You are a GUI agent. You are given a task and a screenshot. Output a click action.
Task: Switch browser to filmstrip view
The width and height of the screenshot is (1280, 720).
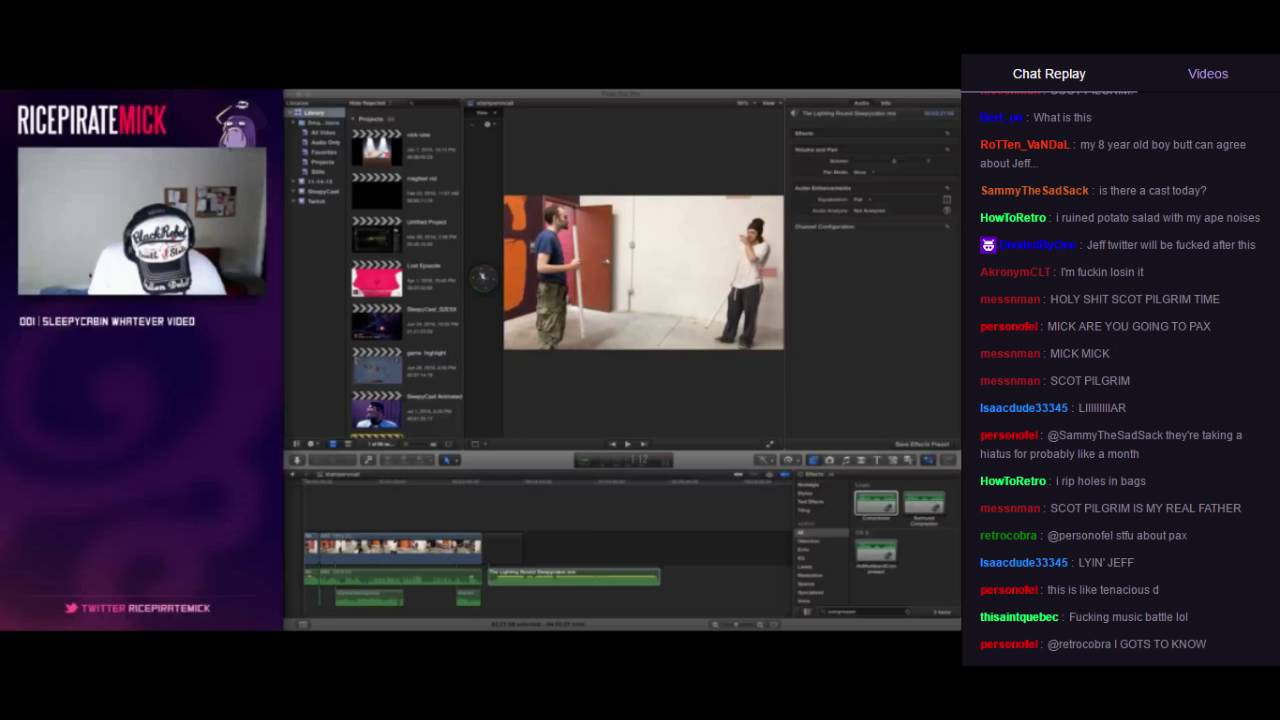pyautogui.click(x=333, y=444)
